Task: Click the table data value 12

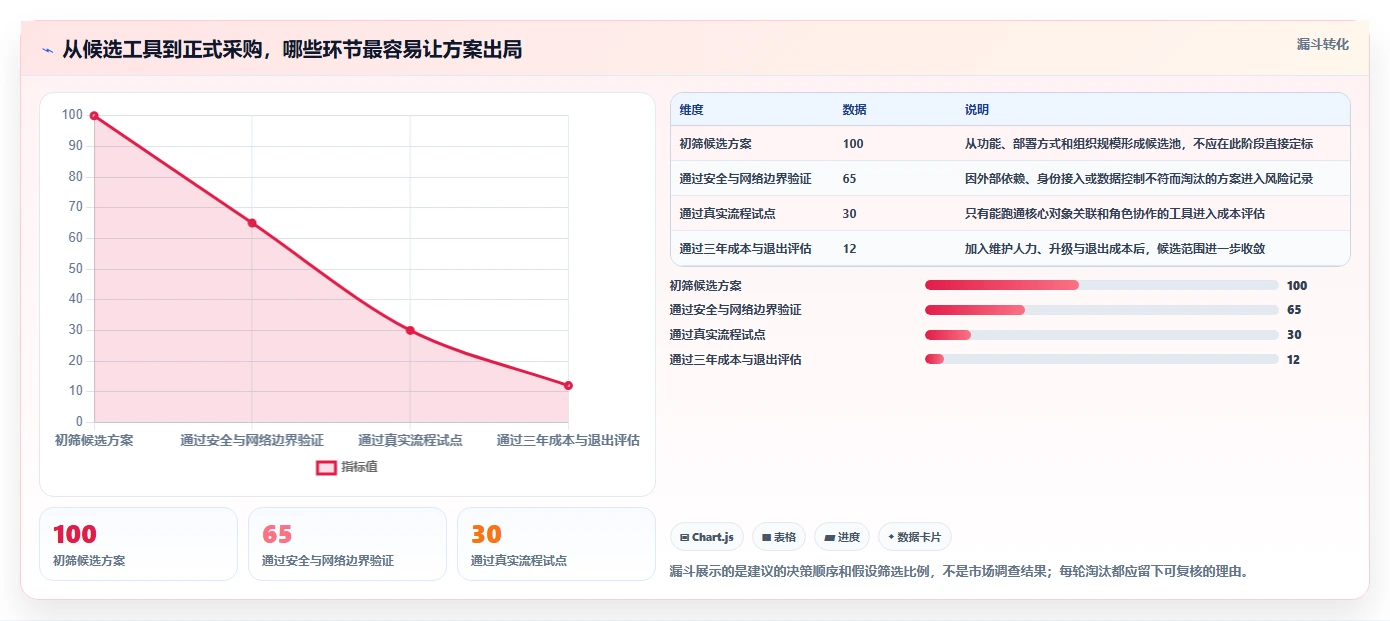Action: point(849,249)
